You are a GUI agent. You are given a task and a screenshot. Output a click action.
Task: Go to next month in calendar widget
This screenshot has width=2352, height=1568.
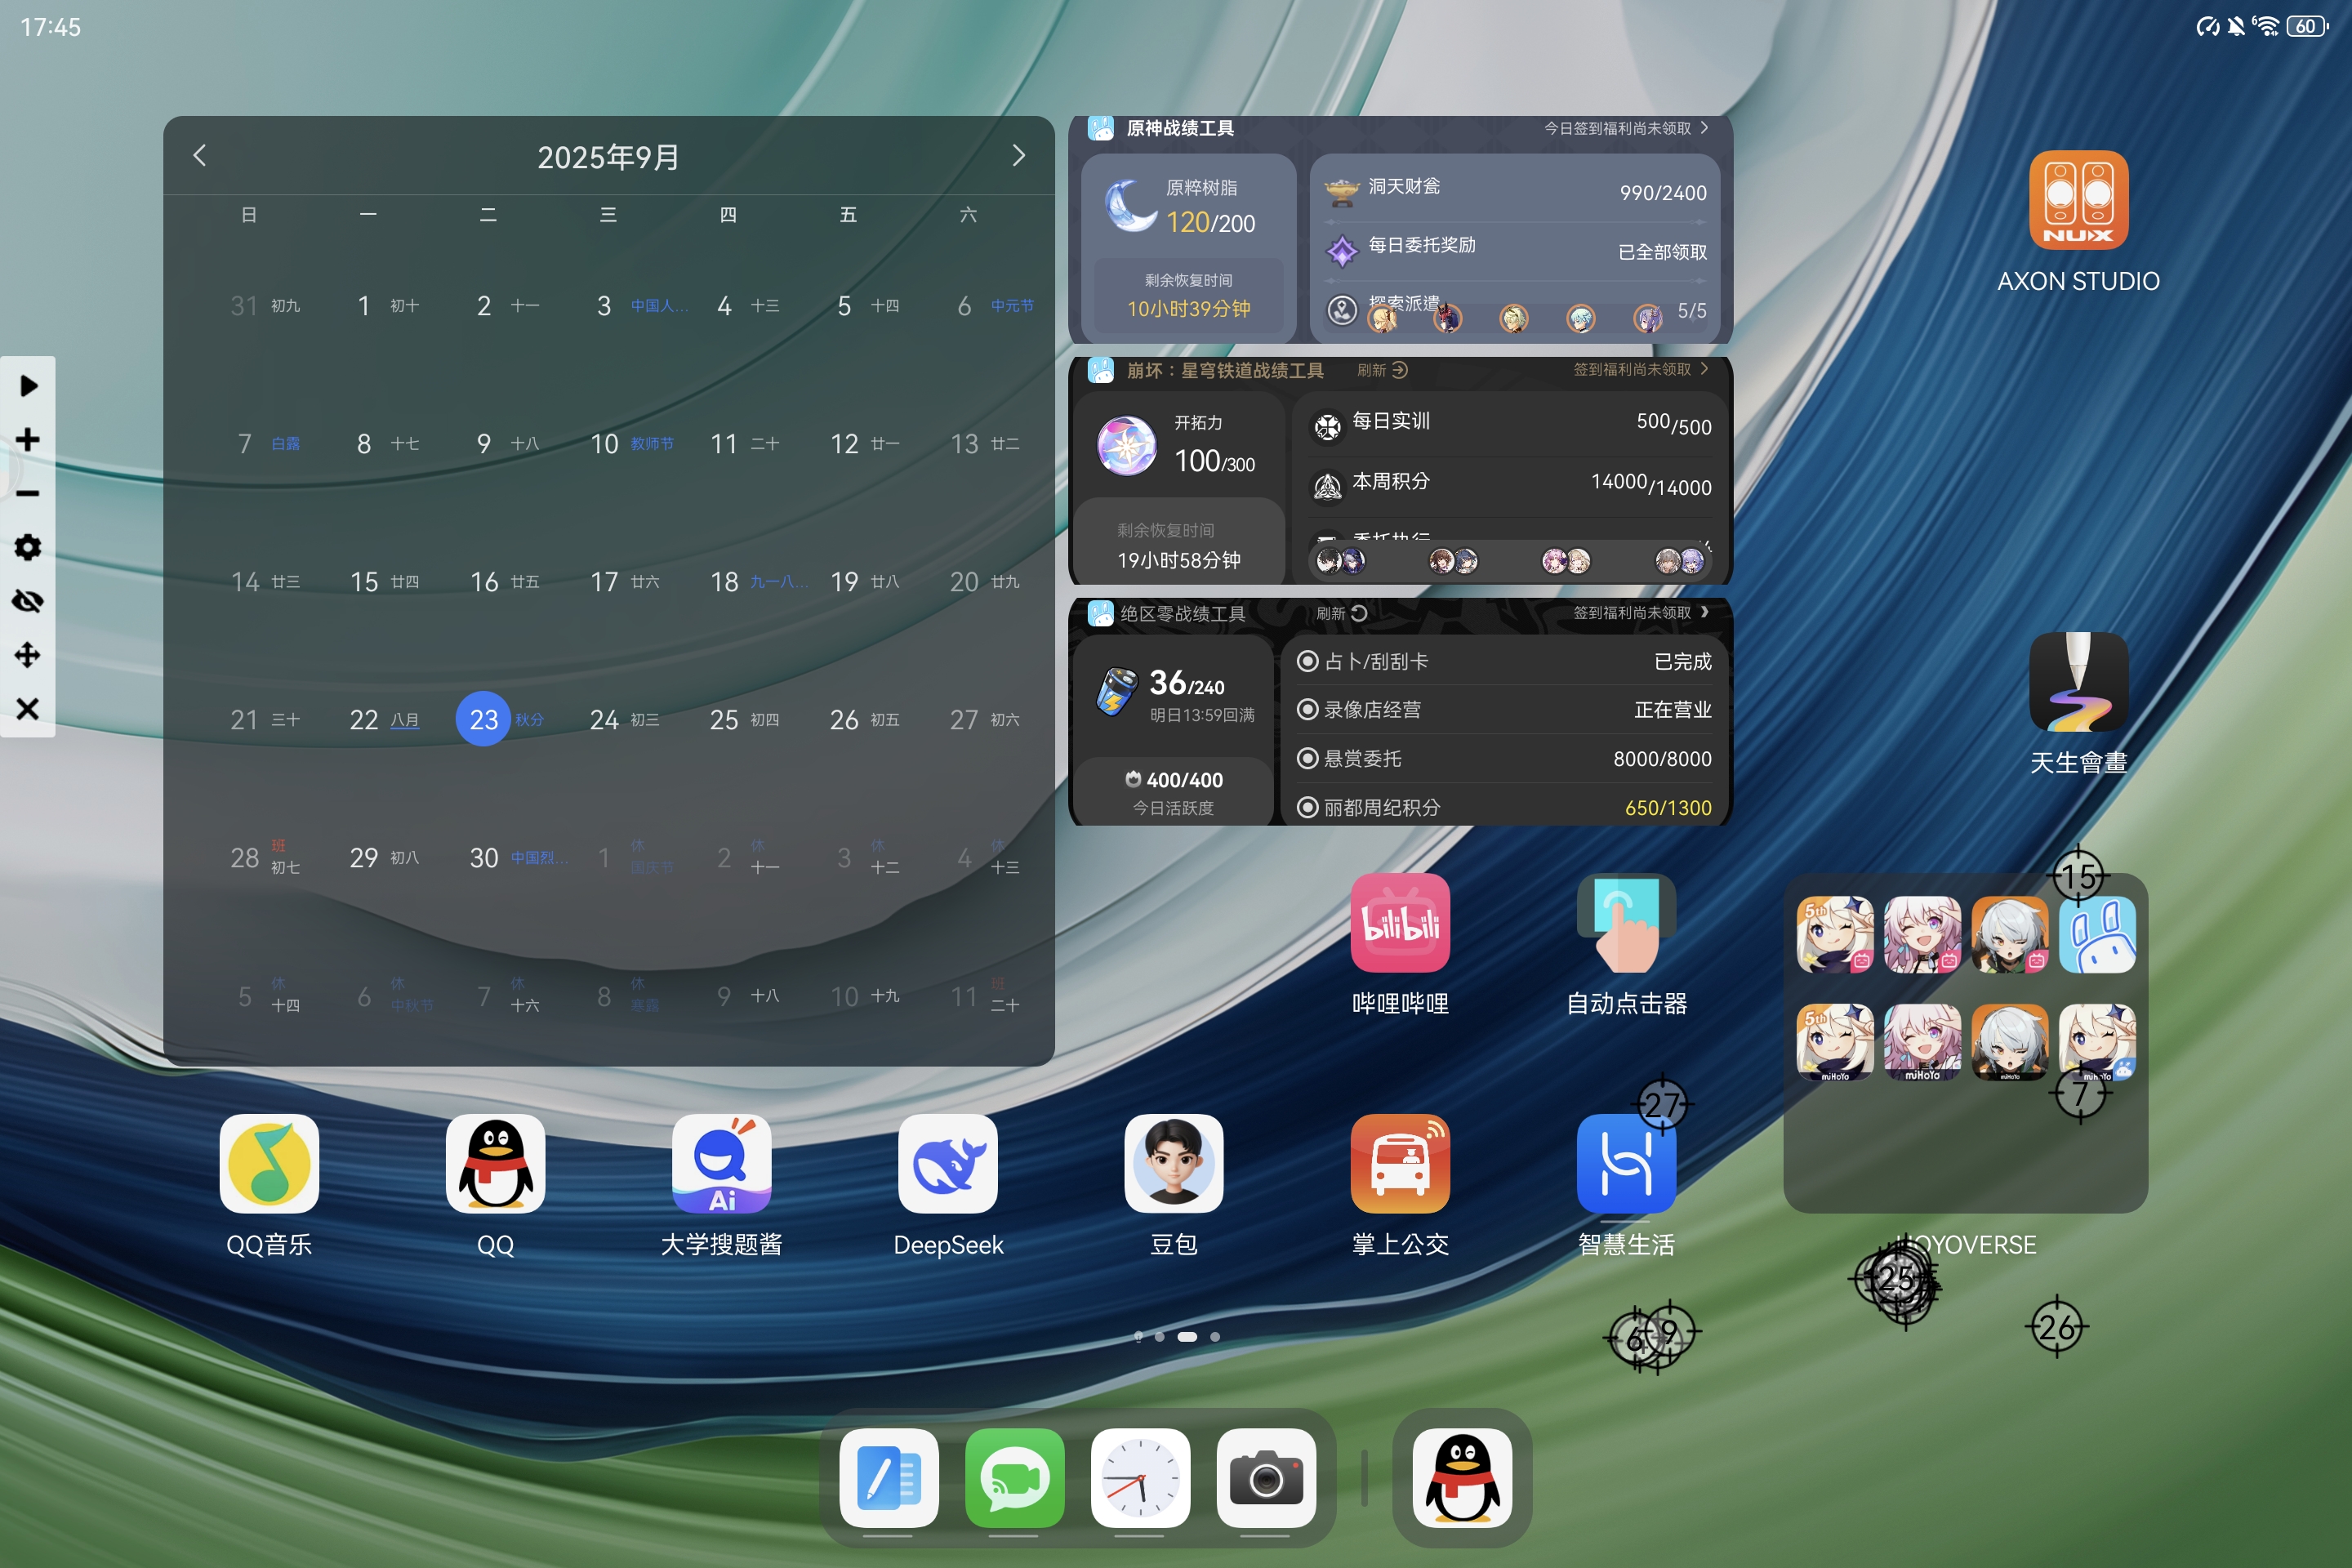click(1018, 155)
